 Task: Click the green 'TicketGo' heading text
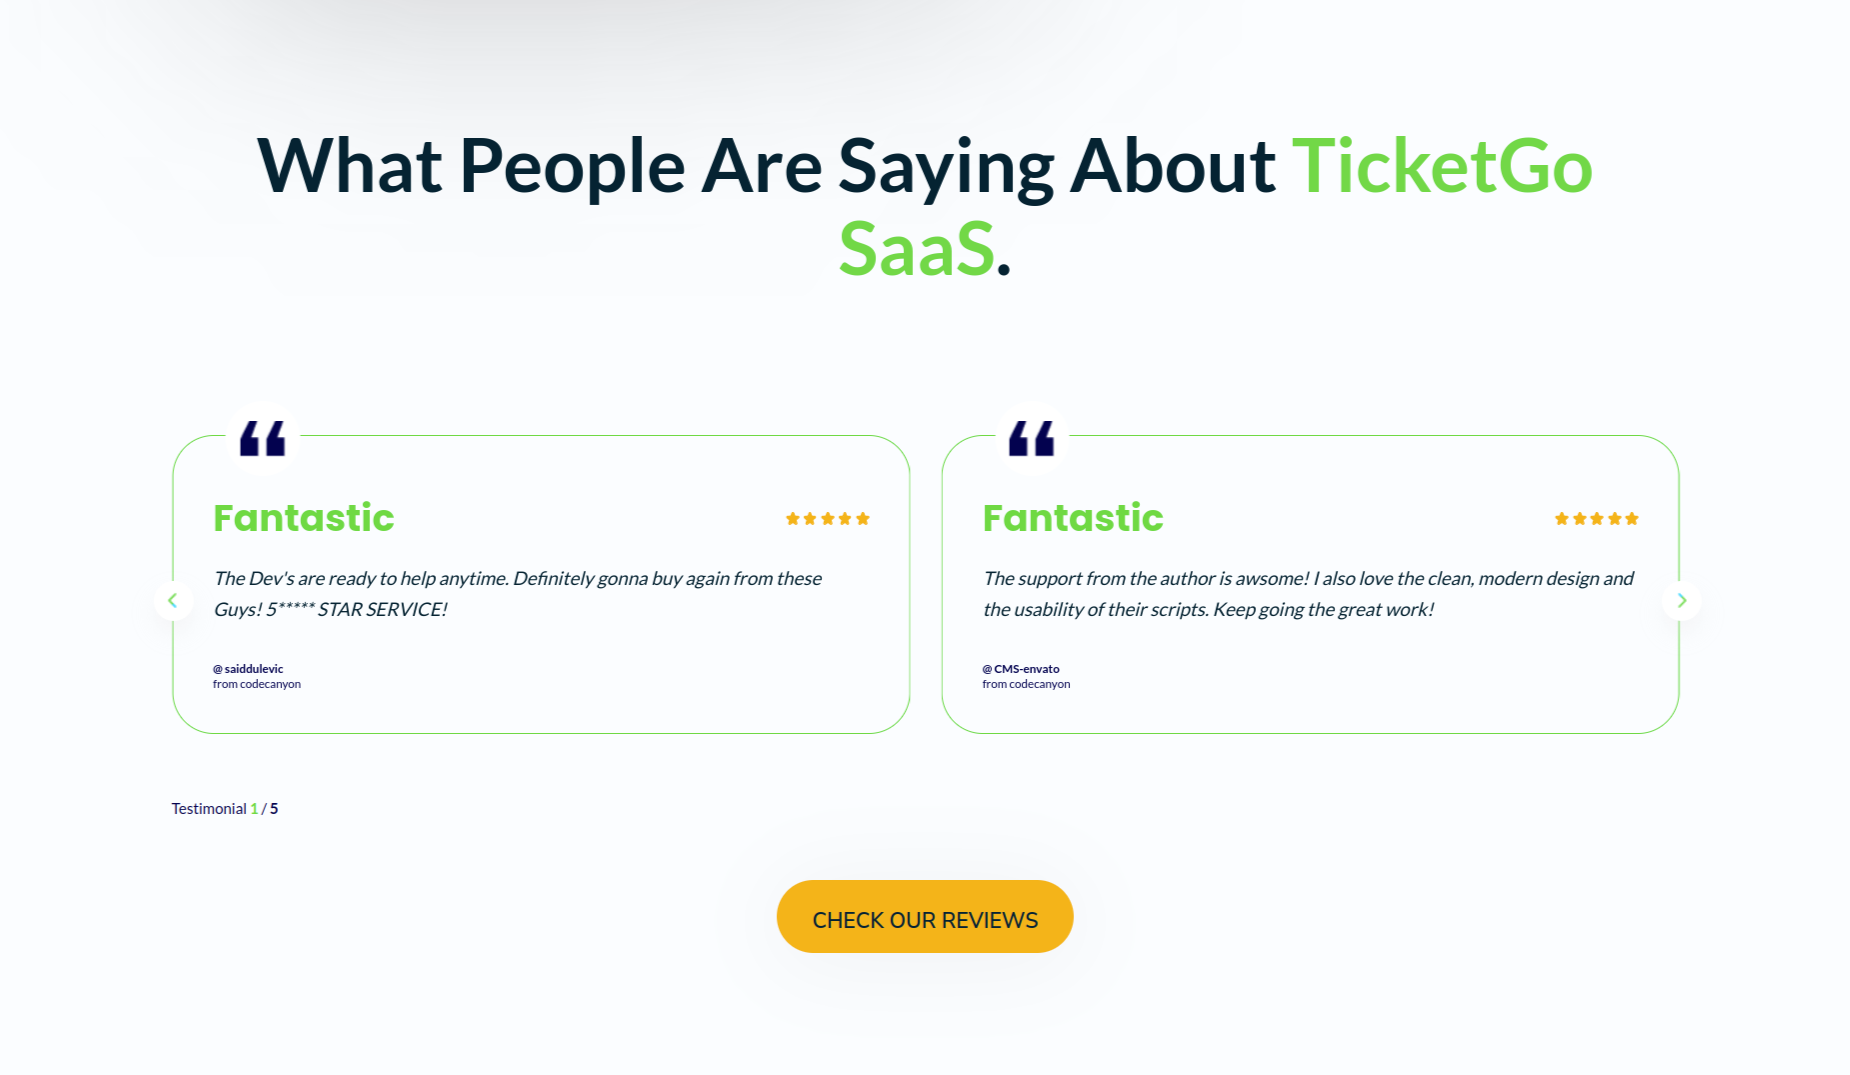pos(1442,166)
